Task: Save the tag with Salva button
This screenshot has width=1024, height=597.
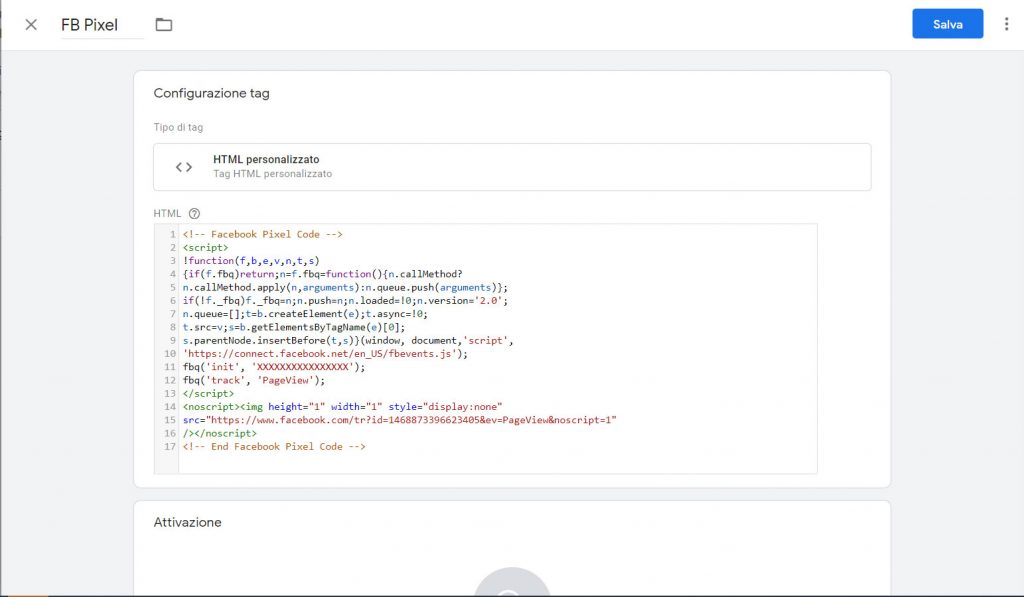Action: (948, 24)
